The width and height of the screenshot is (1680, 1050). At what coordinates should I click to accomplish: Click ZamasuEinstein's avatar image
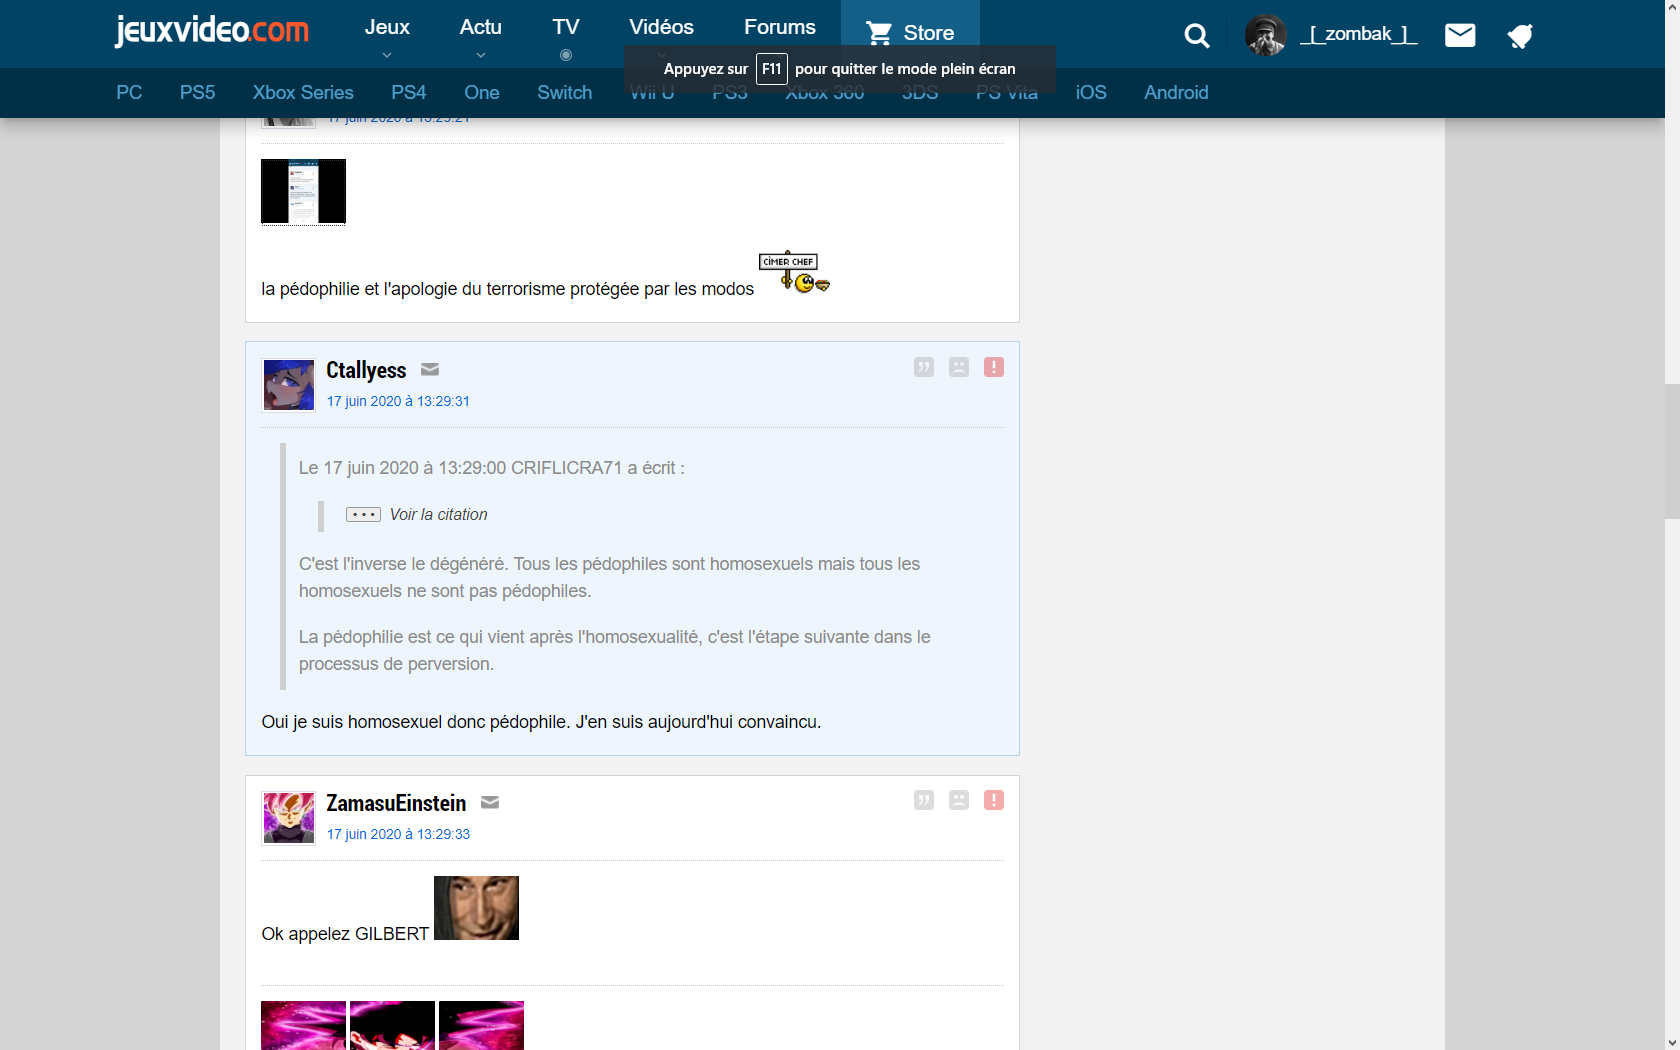(289, 818)
